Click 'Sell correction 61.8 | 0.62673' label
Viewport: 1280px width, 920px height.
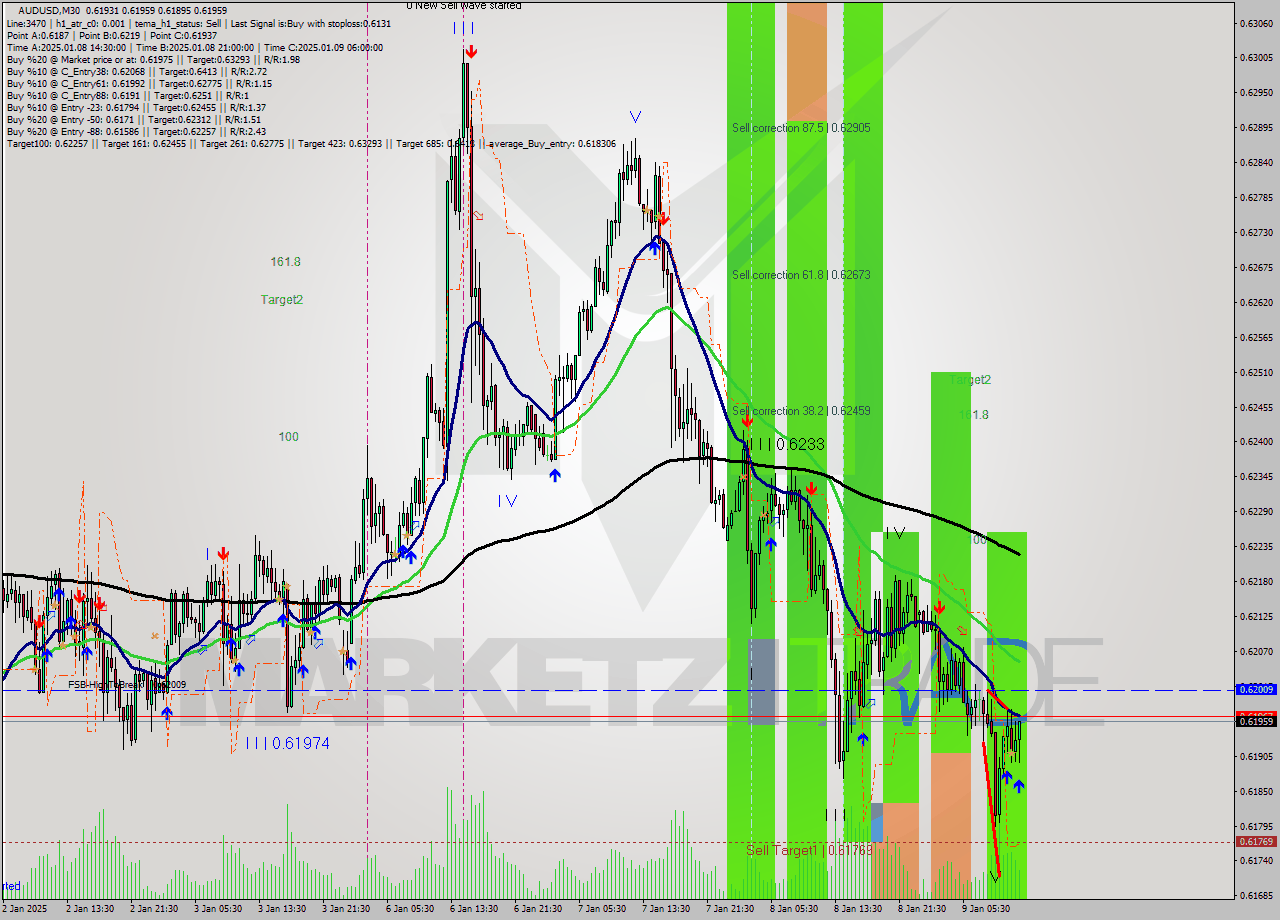[x=801, y=275]
